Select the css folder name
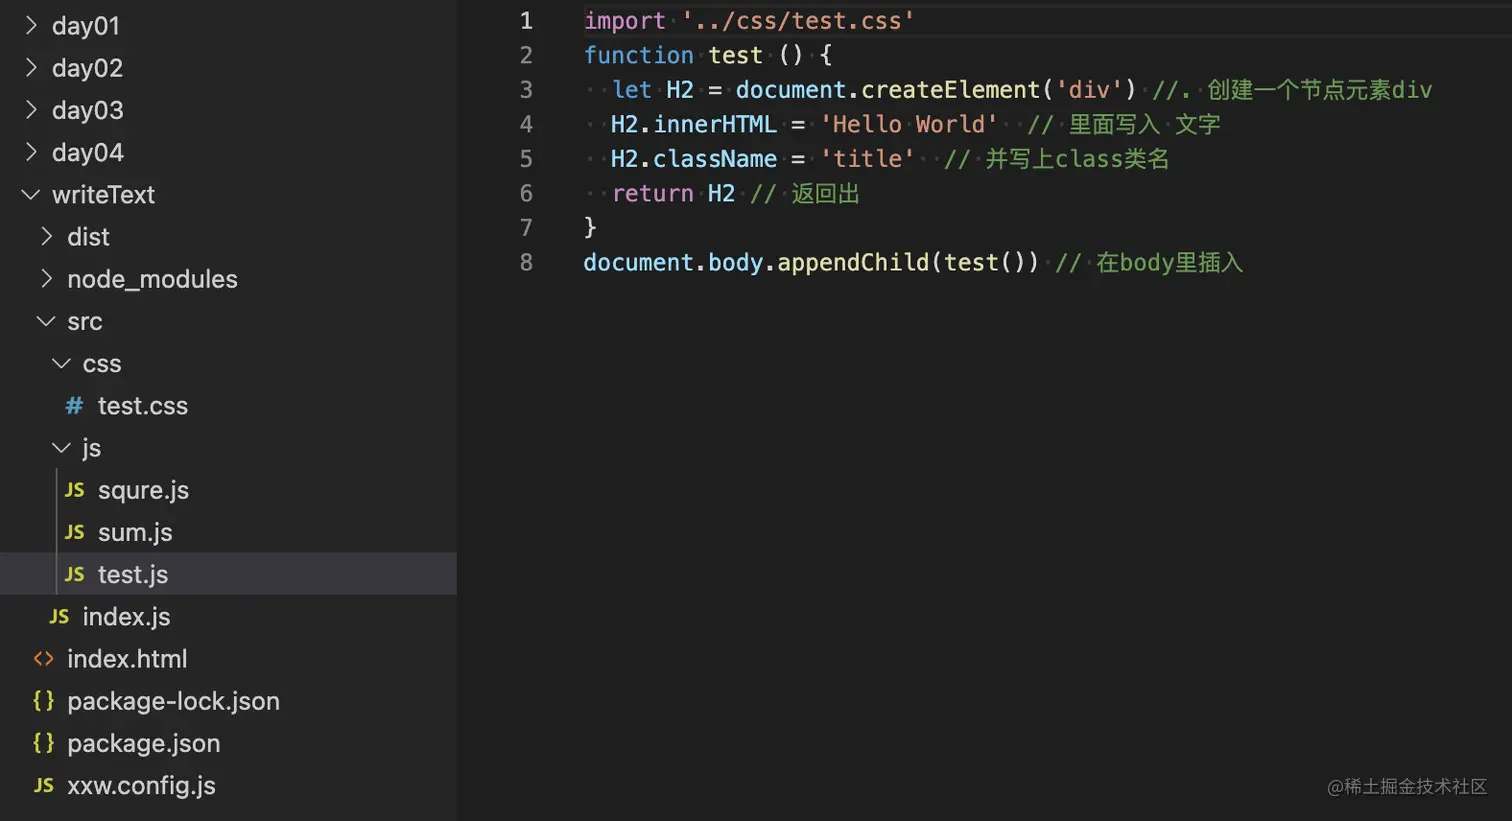This screenshot has height=821, width=1512. pyautogui.click(x=102, y=363)
